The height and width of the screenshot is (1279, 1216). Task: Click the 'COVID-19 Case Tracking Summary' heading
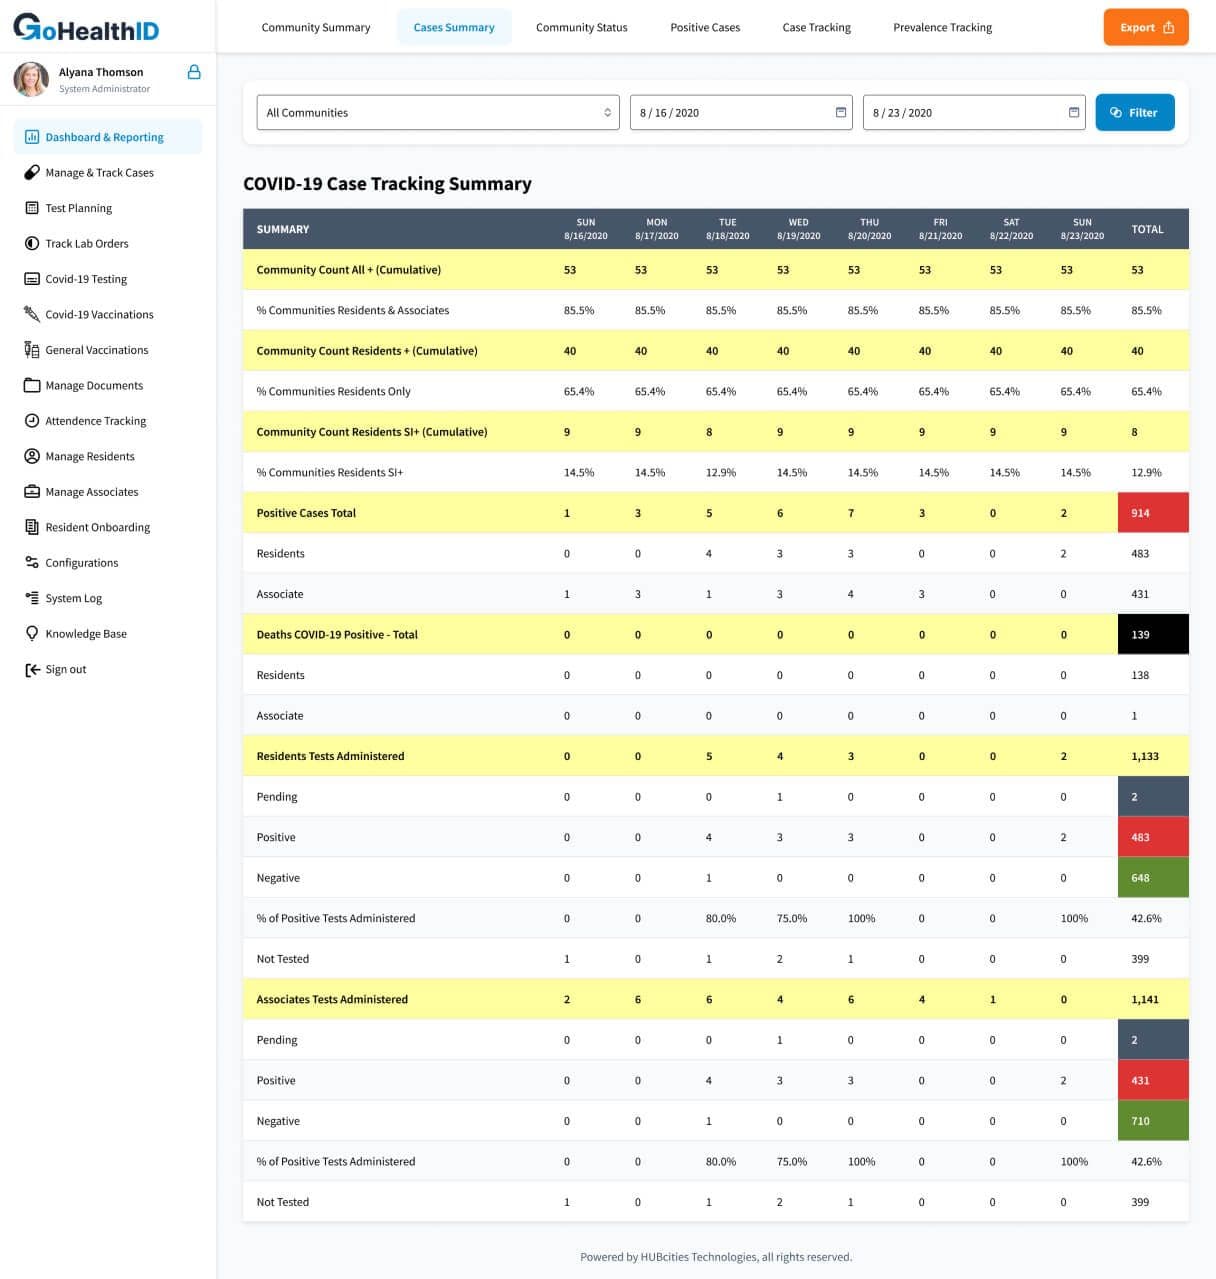click(388, 184)
